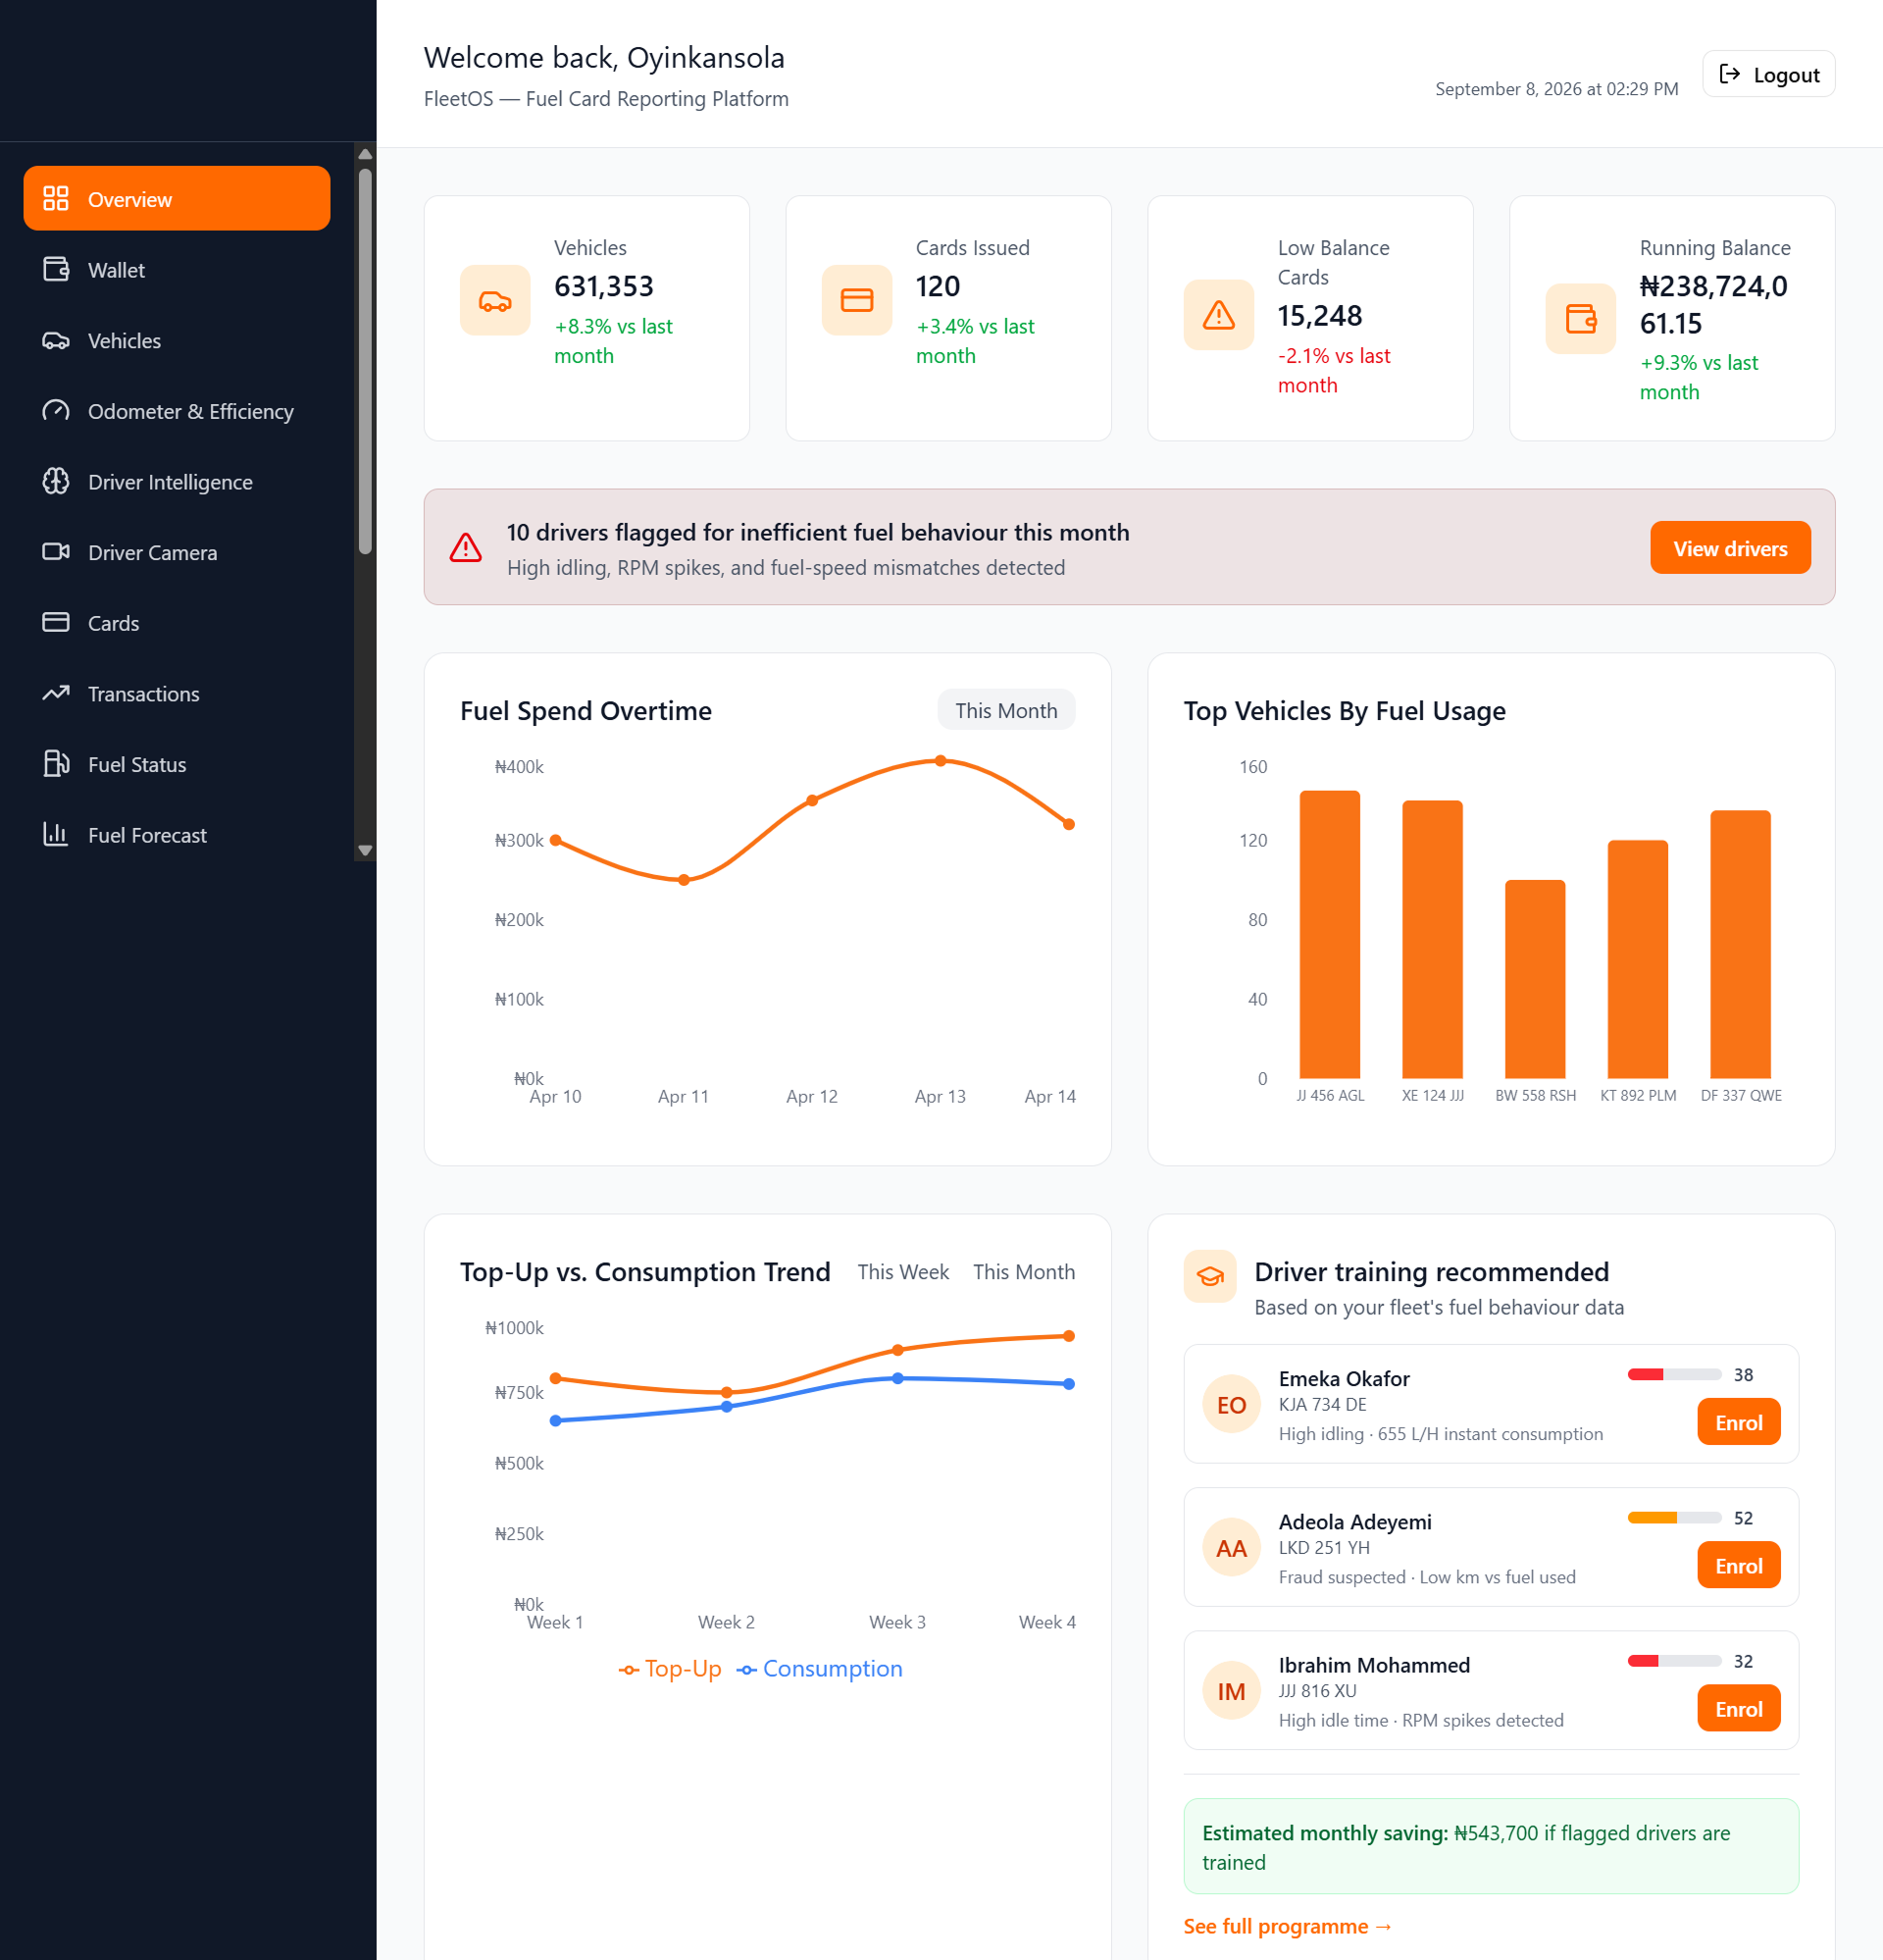Enrol Emeka Okafor in training
Image resolution: width=1883 pixels, height=1960 pixels.
[x=1739, y=1422]
